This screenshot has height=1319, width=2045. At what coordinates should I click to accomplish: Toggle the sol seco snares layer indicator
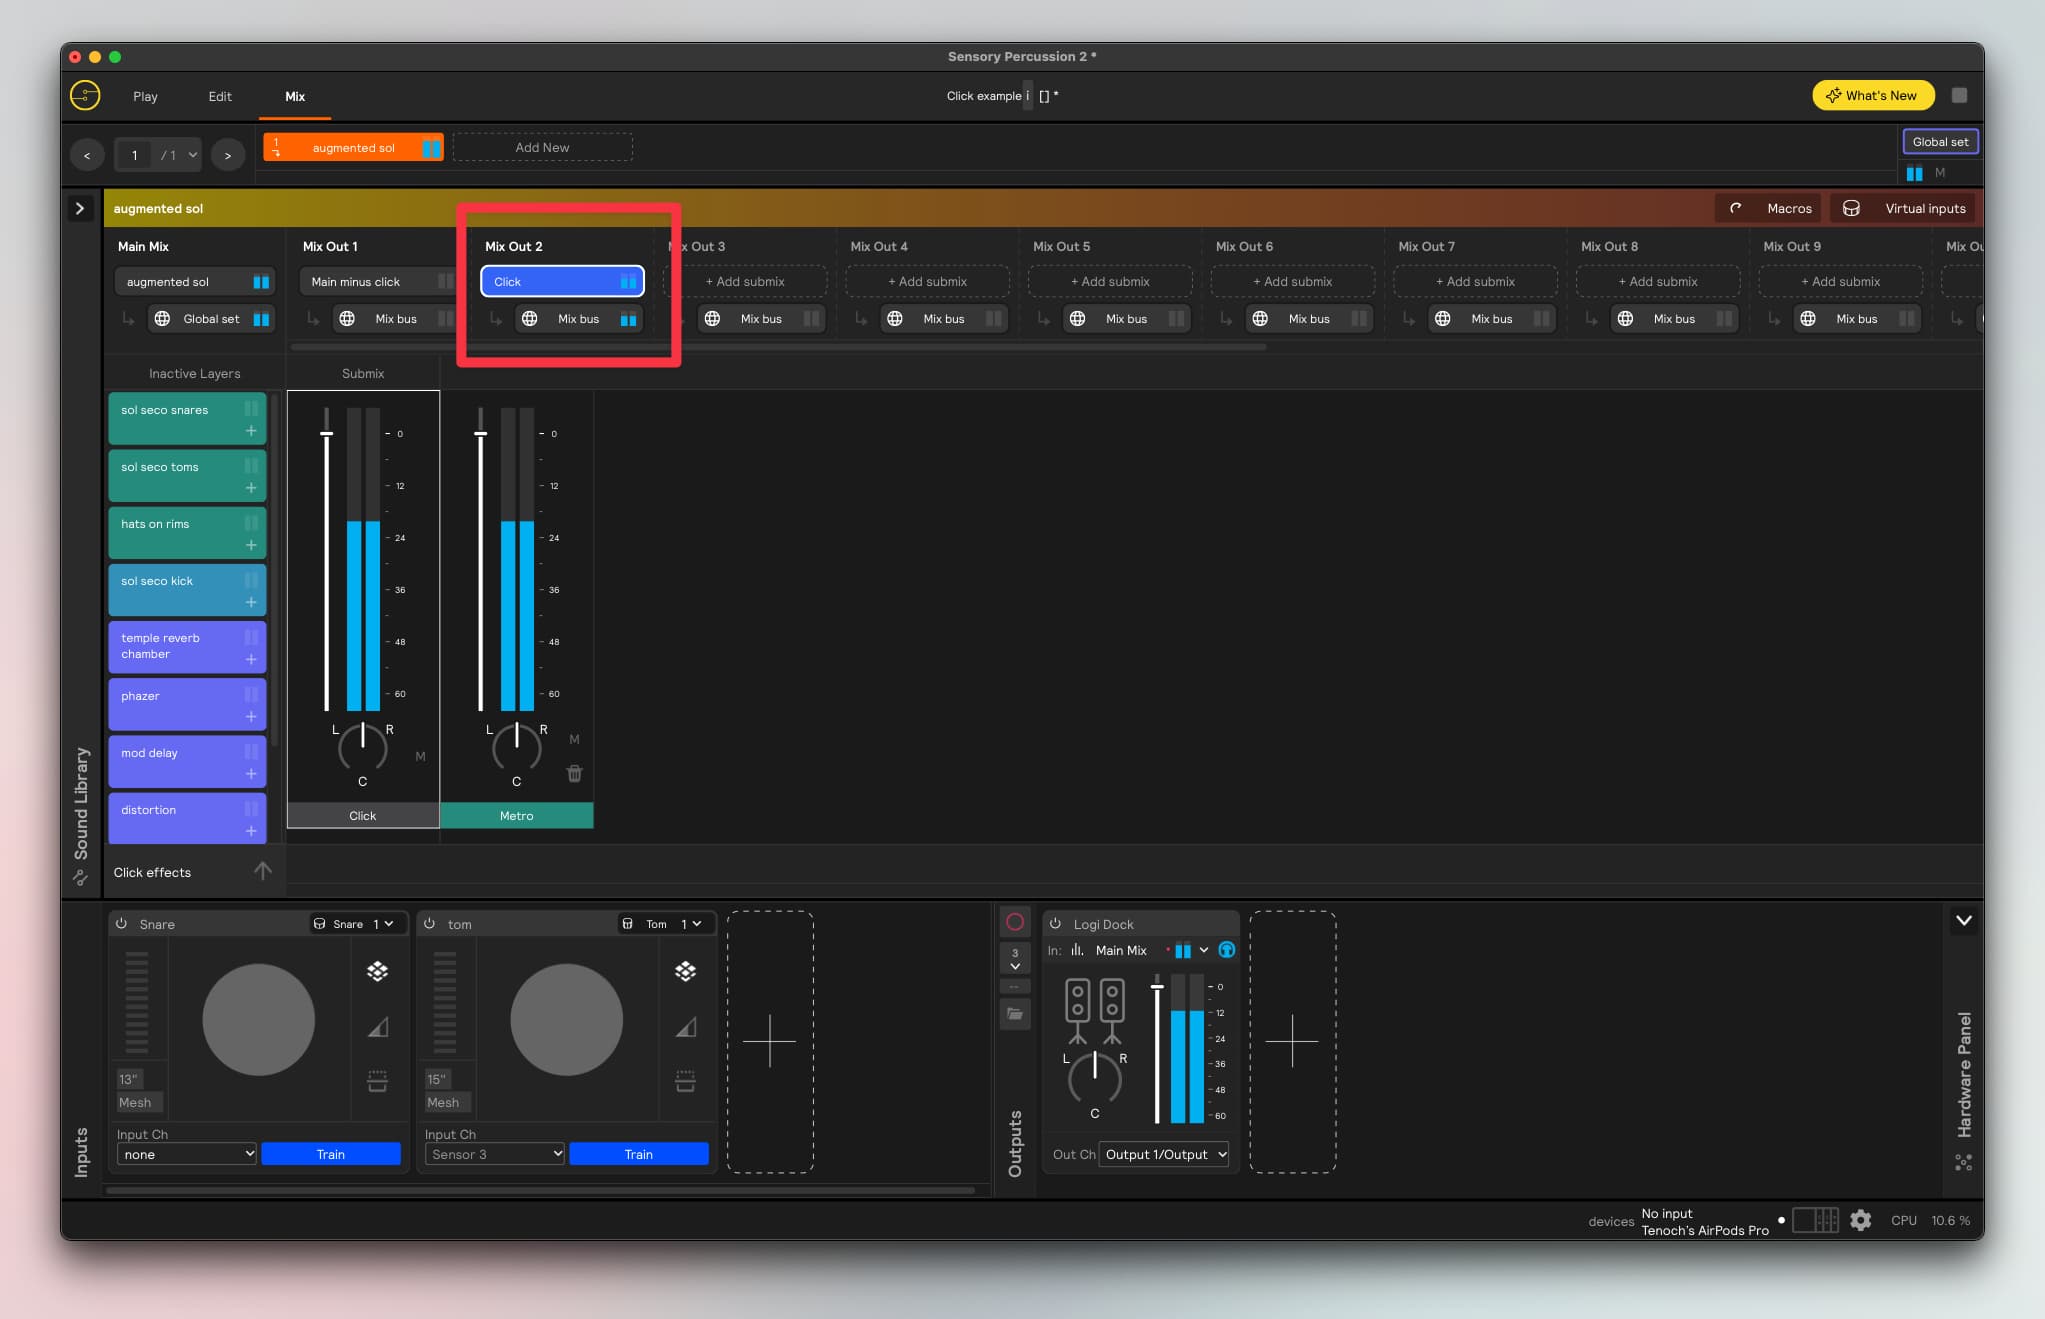(x=251, y=408)
